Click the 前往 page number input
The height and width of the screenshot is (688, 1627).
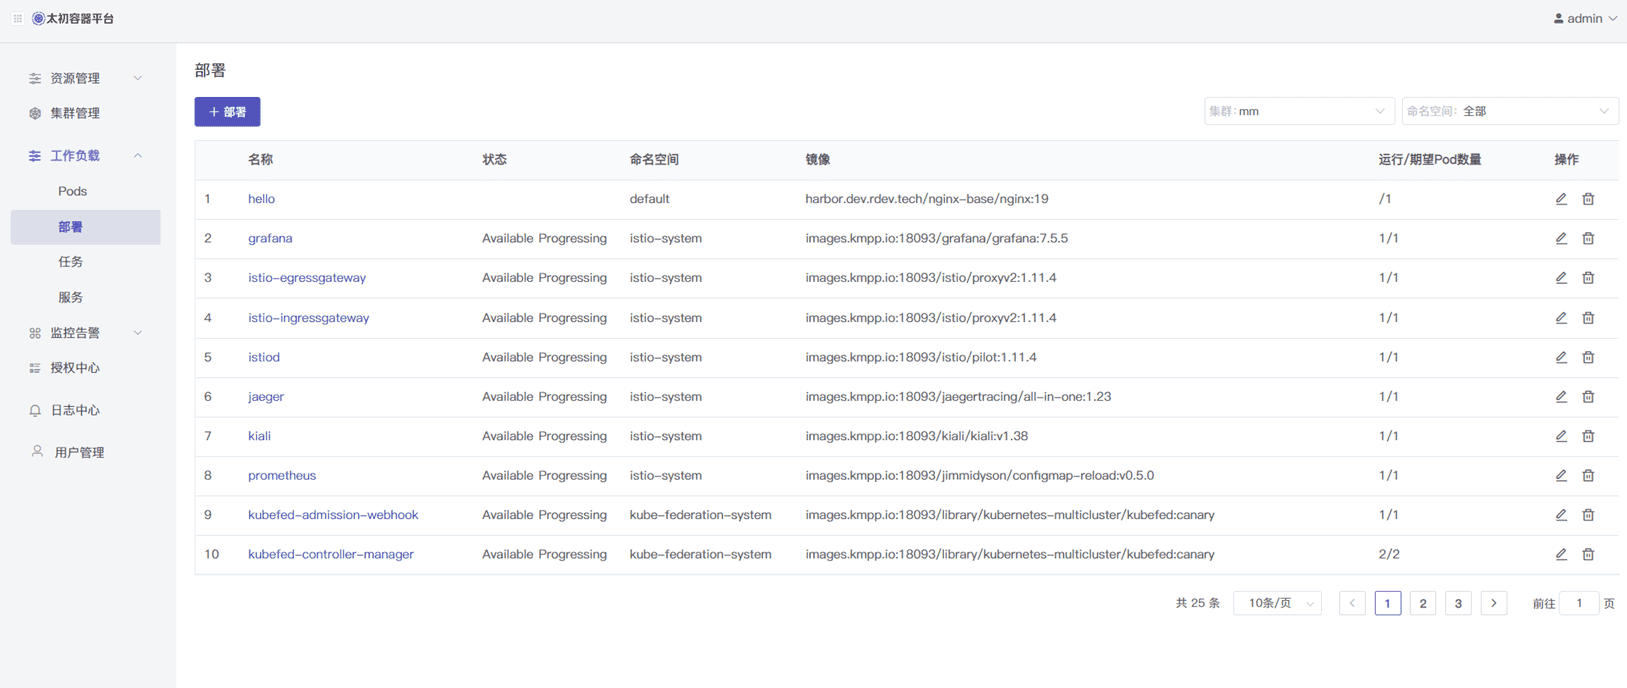pyautogui.click(x=1579, y=603)
